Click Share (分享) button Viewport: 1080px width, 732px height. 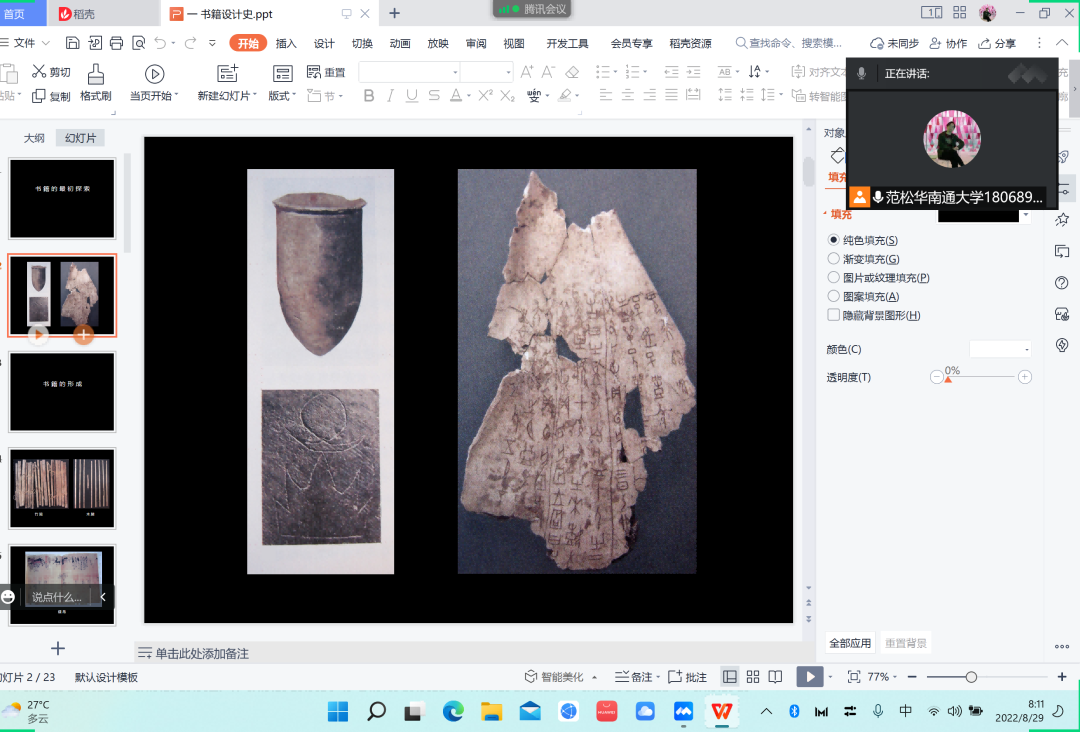997,43
